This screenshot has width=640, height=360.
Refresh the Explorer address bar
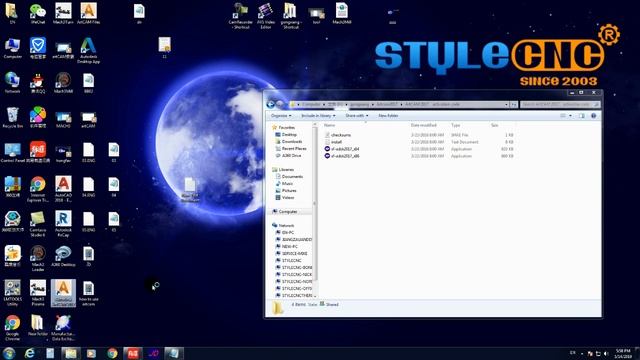(x=514, y=104)
